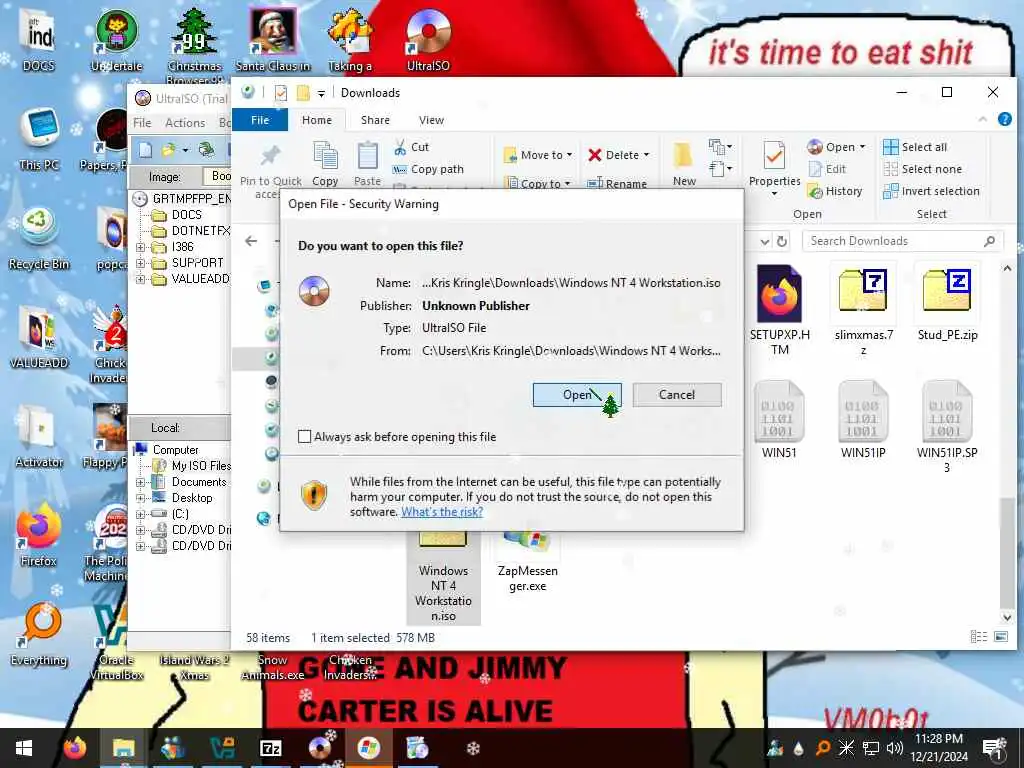The image size is (1024, 768).
Task: Expand the I386 folder in UltraISO
Action: pos(140,247)
